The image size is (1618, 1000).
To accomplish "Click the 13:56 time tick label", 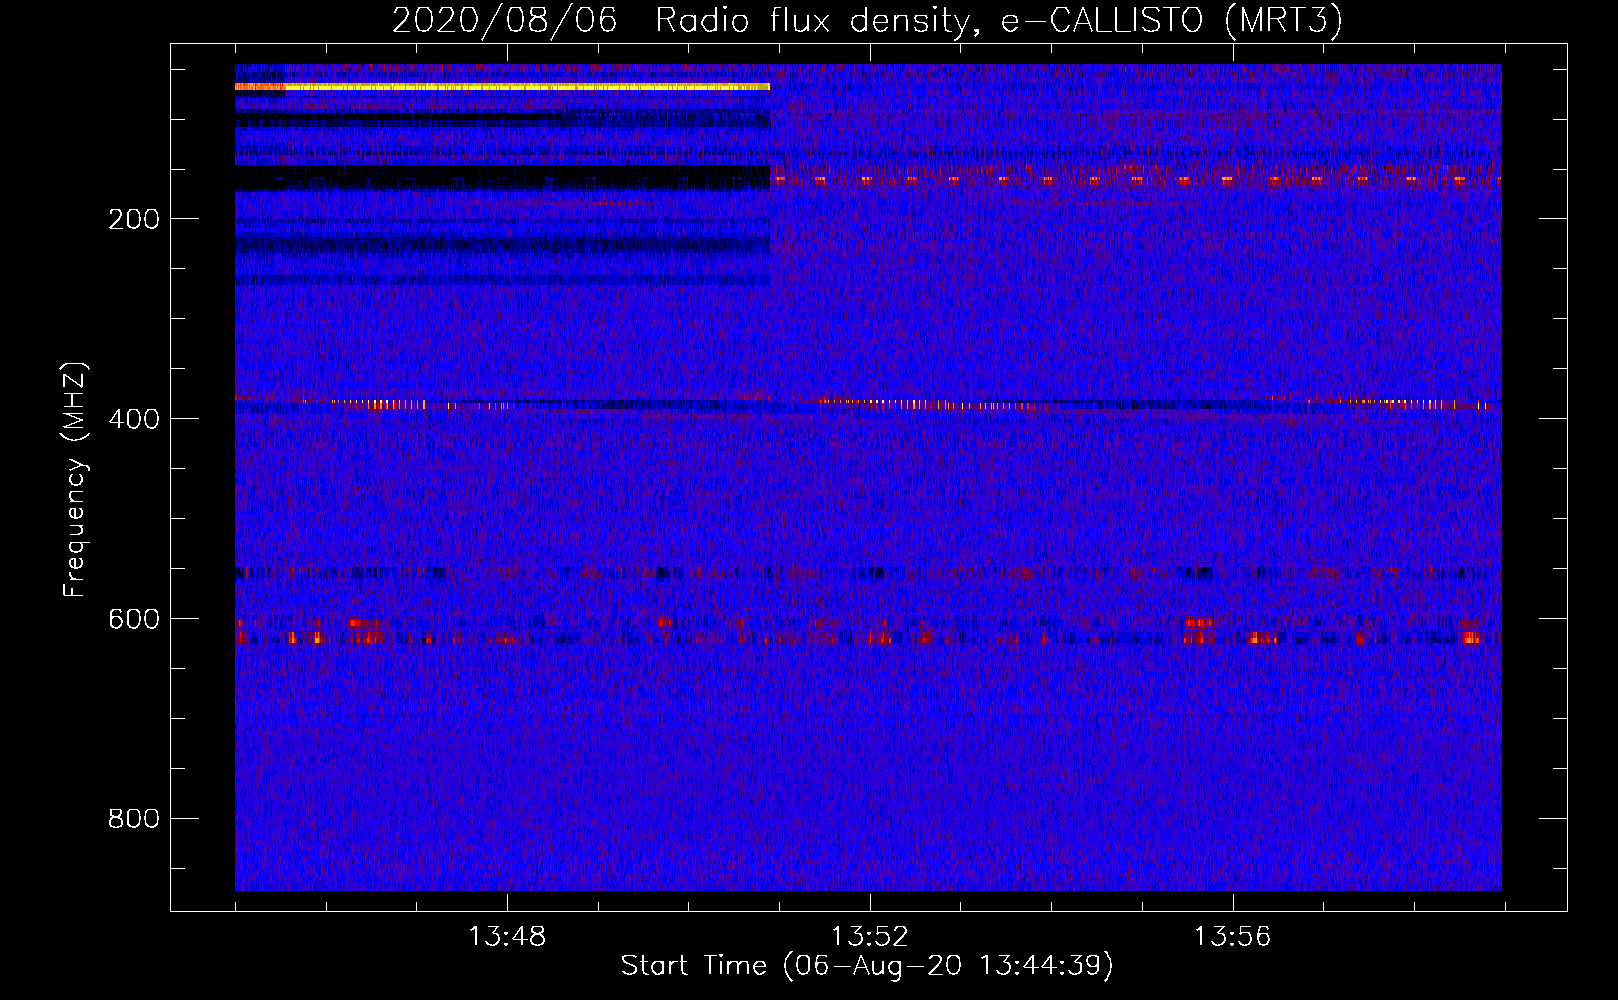I will 1232,937.
